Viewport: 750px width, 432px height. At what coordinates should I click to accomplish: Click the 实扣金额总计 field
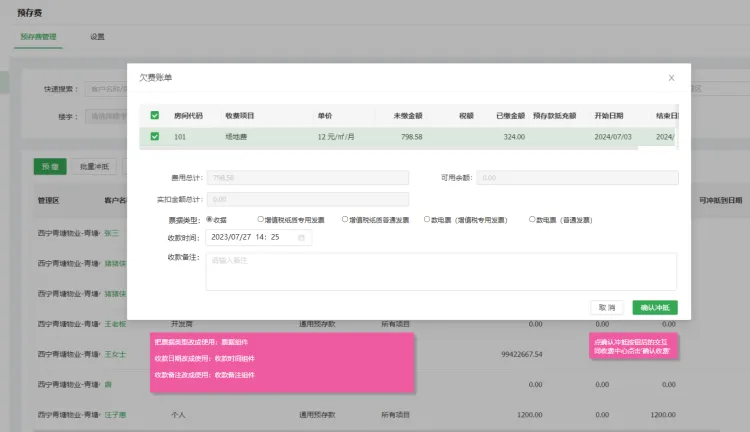[x=308, y=199]
